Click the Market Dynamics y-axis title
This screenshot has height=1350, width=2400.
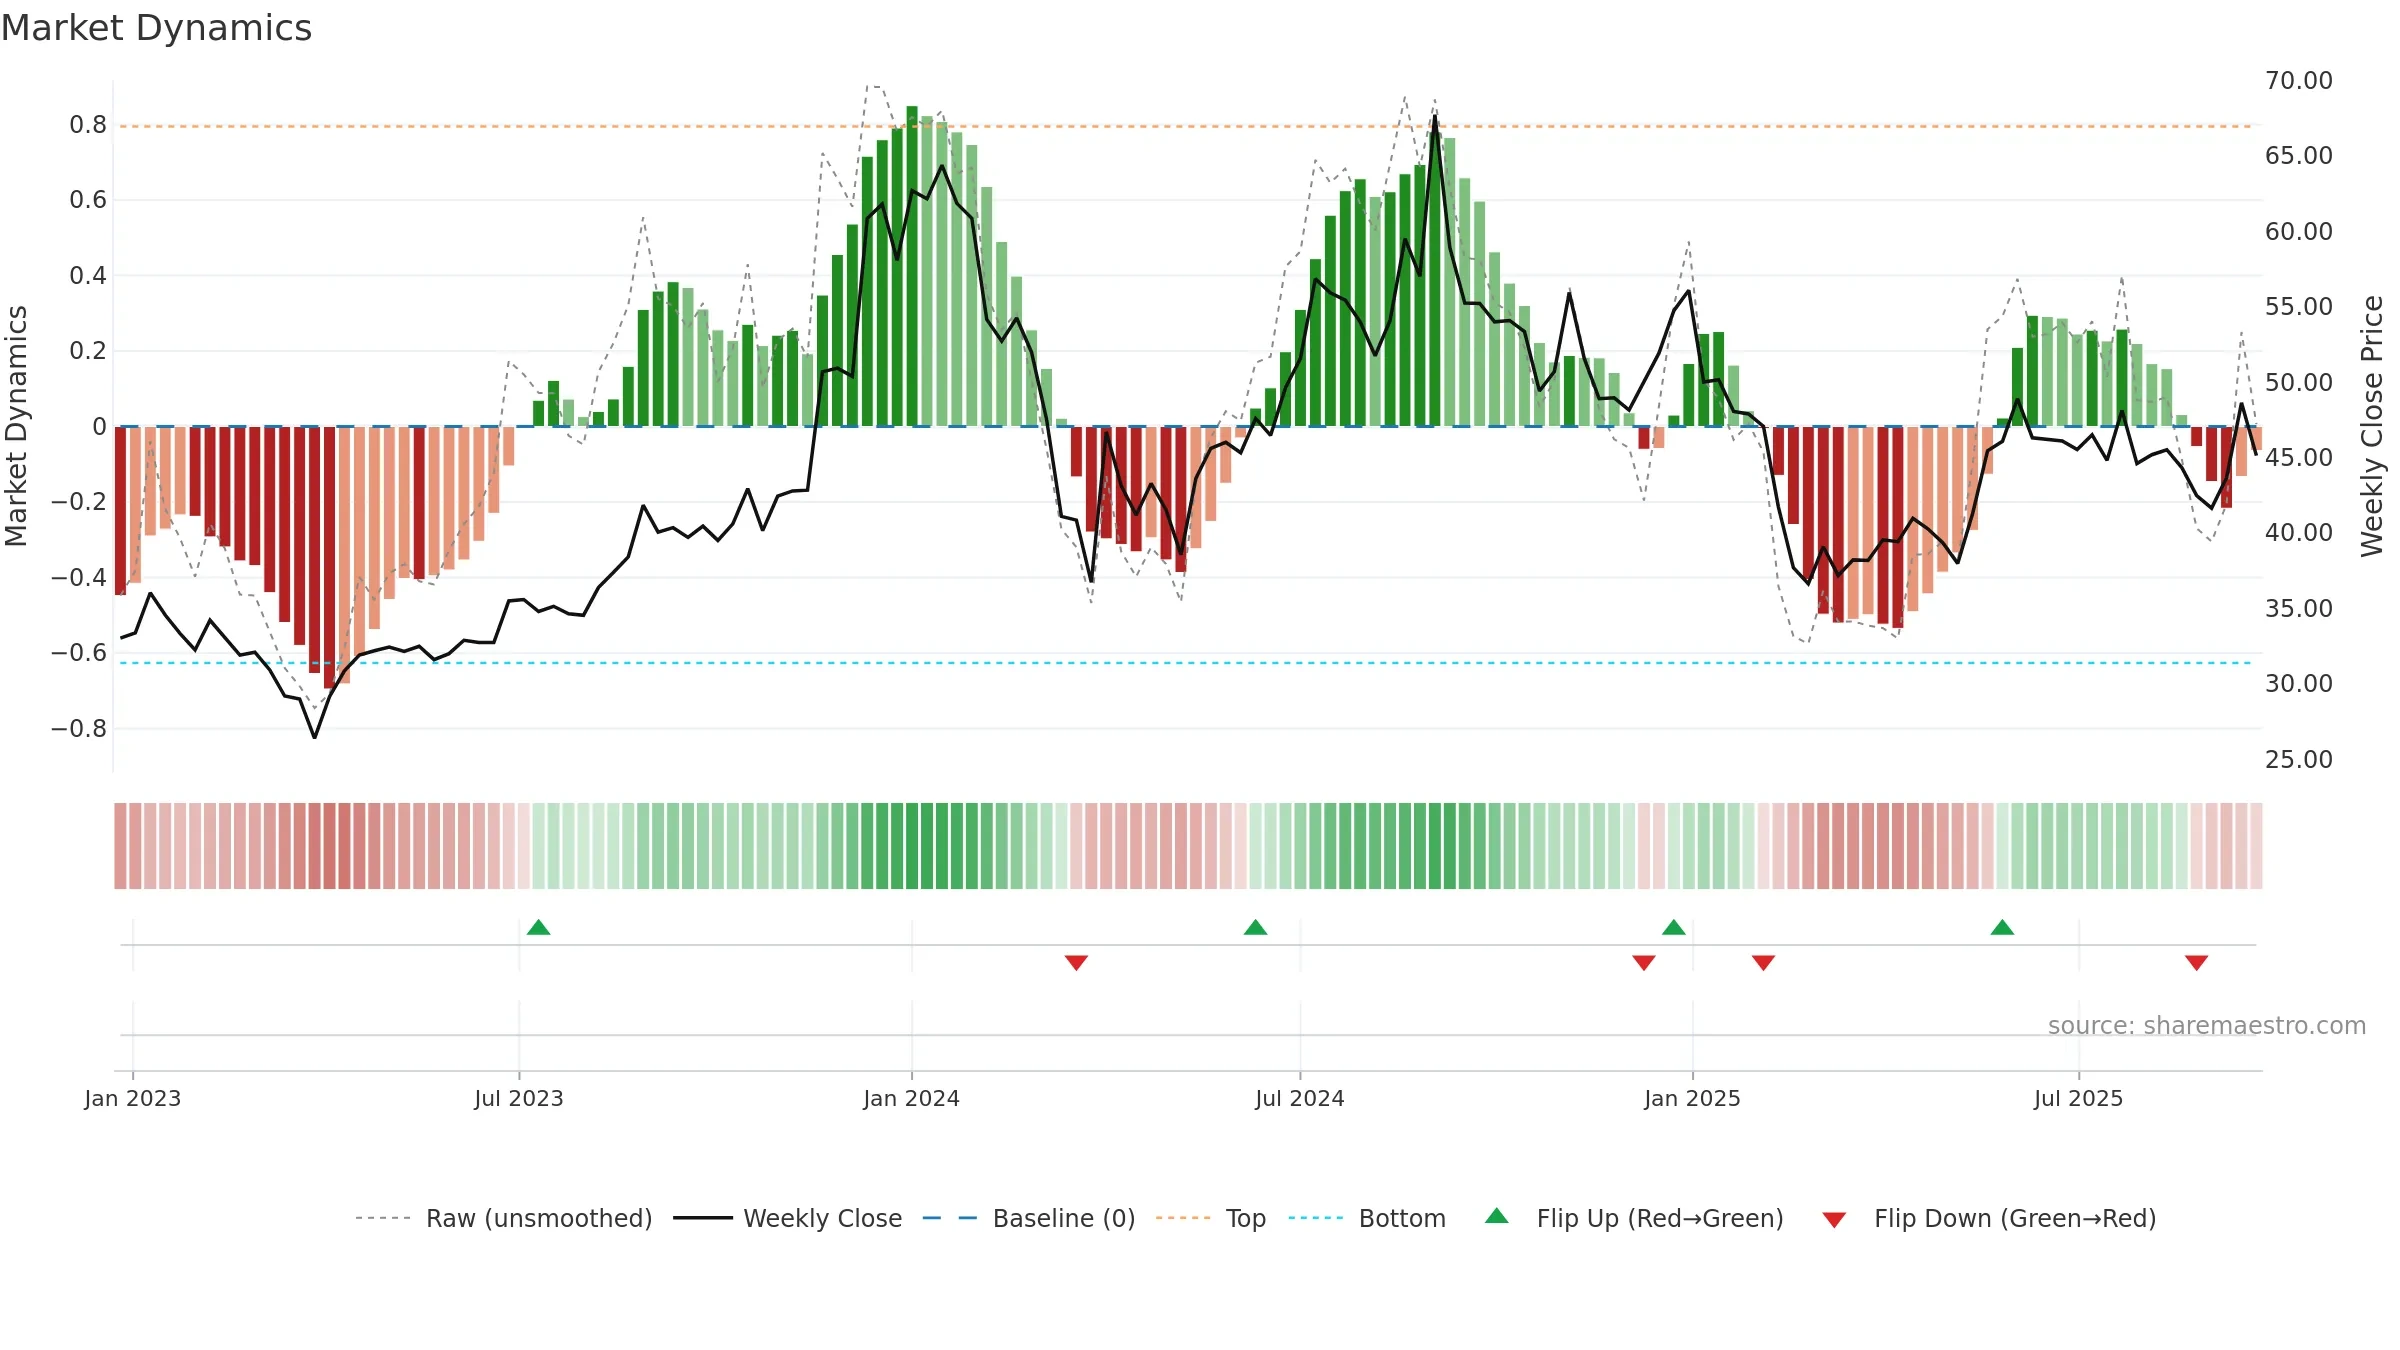16,426
